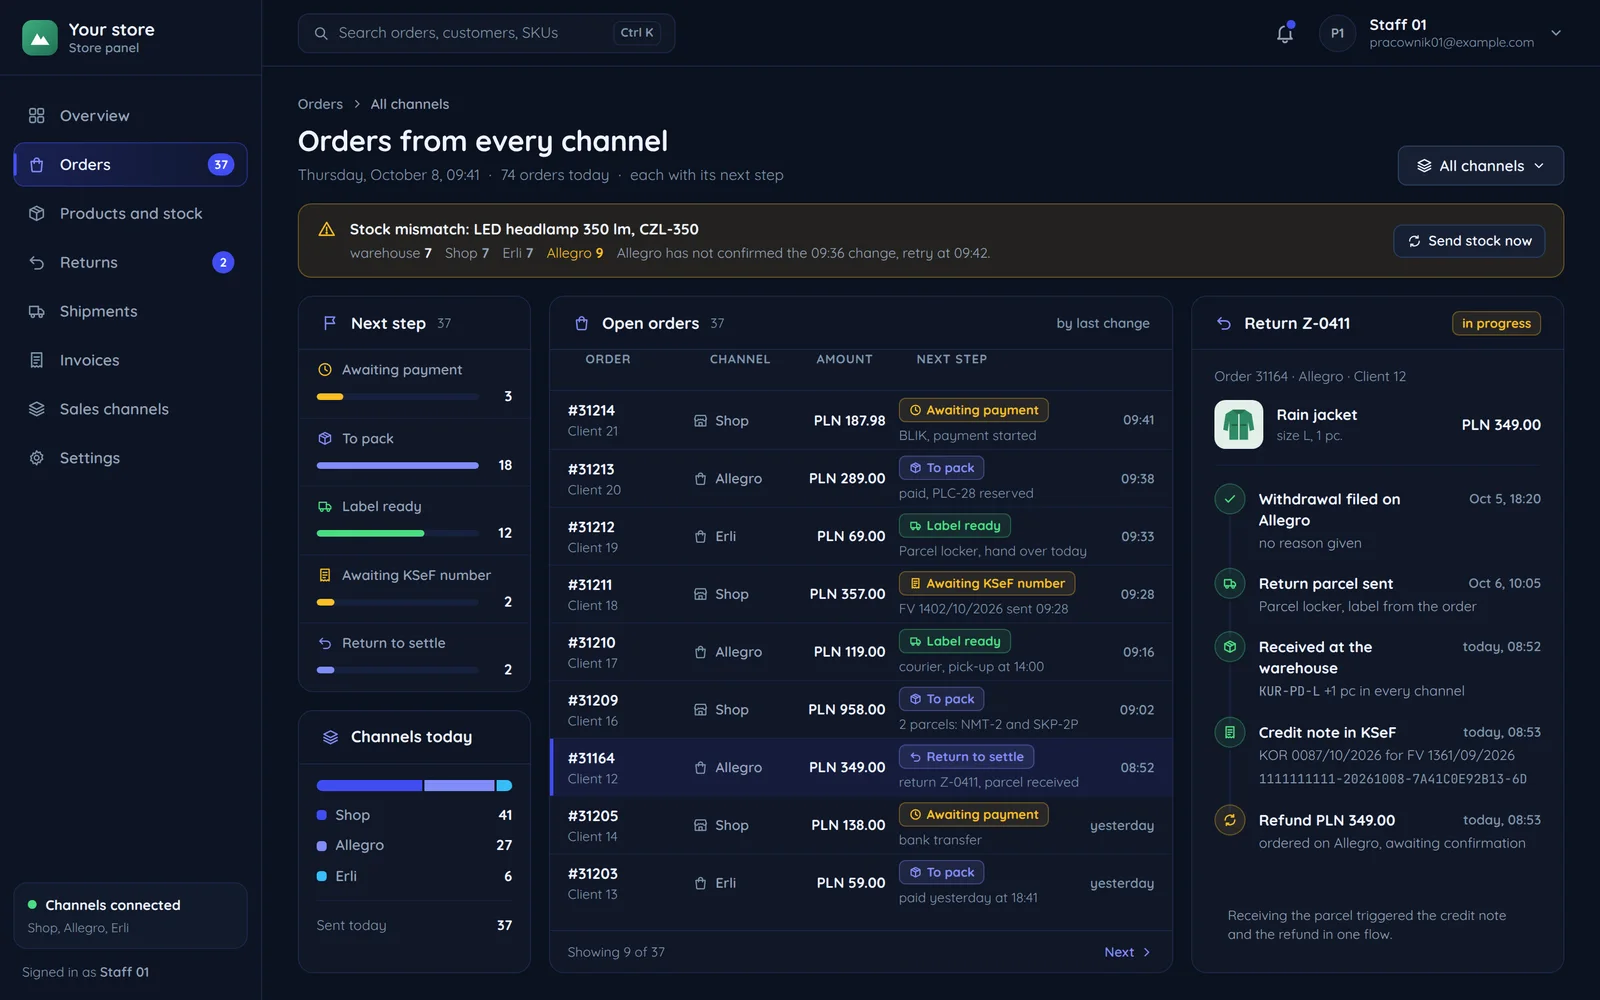
Task: Expand the Staff 01 account menu chevron
Action: [1556, 33]
